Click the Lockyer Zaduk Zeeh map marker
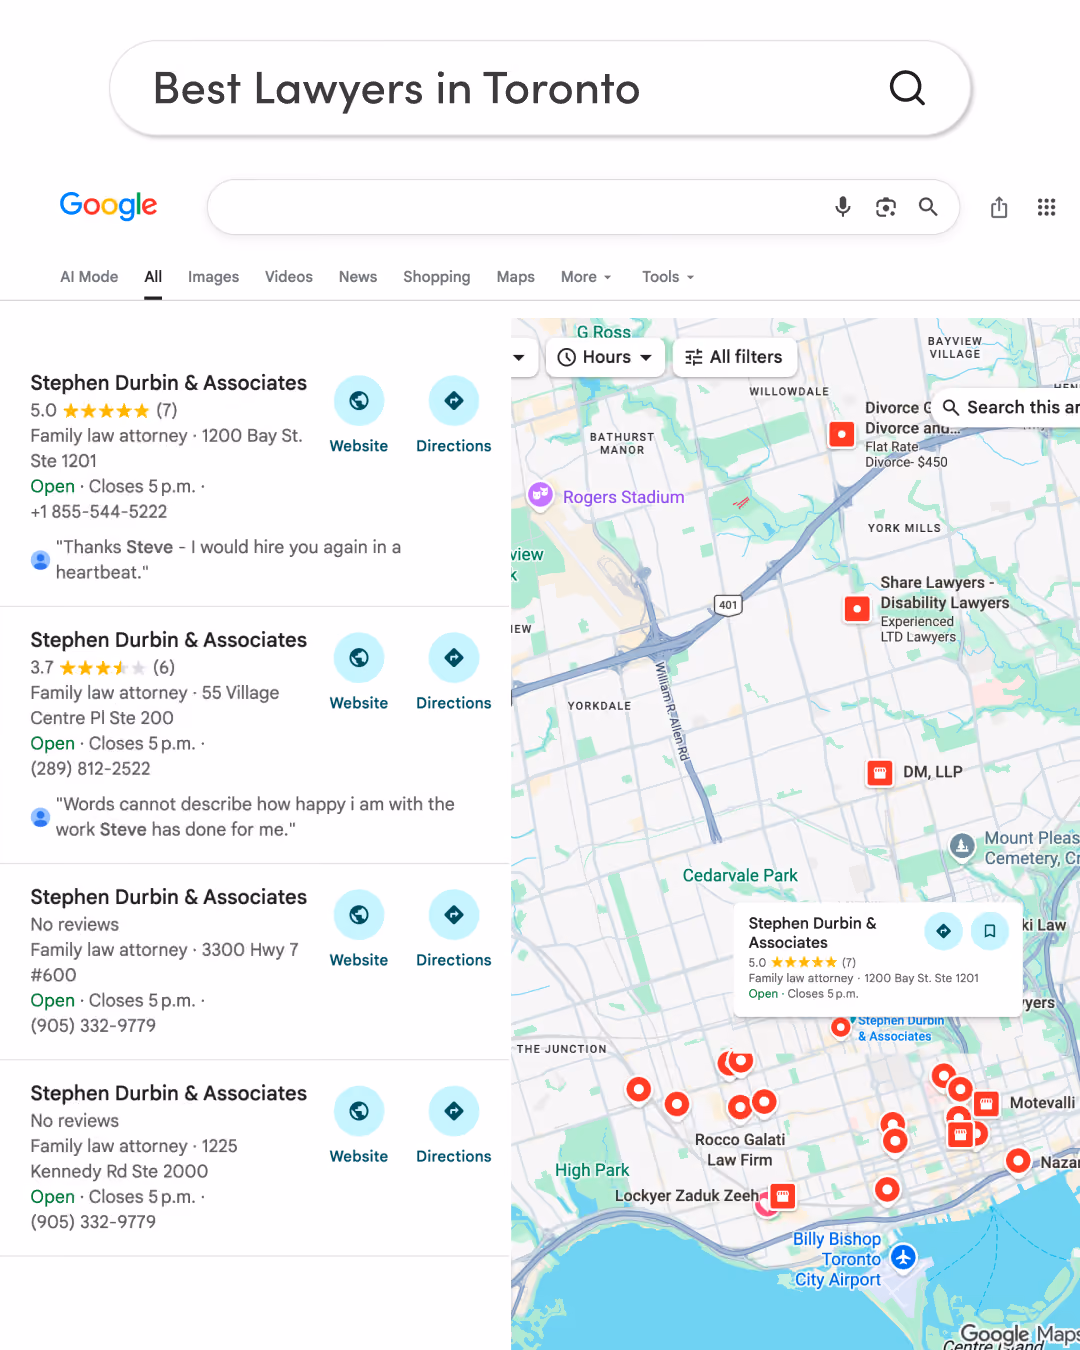The width and height of the screenshot is (1080, 1350). pyautogui.click(x=782, y=1196)
